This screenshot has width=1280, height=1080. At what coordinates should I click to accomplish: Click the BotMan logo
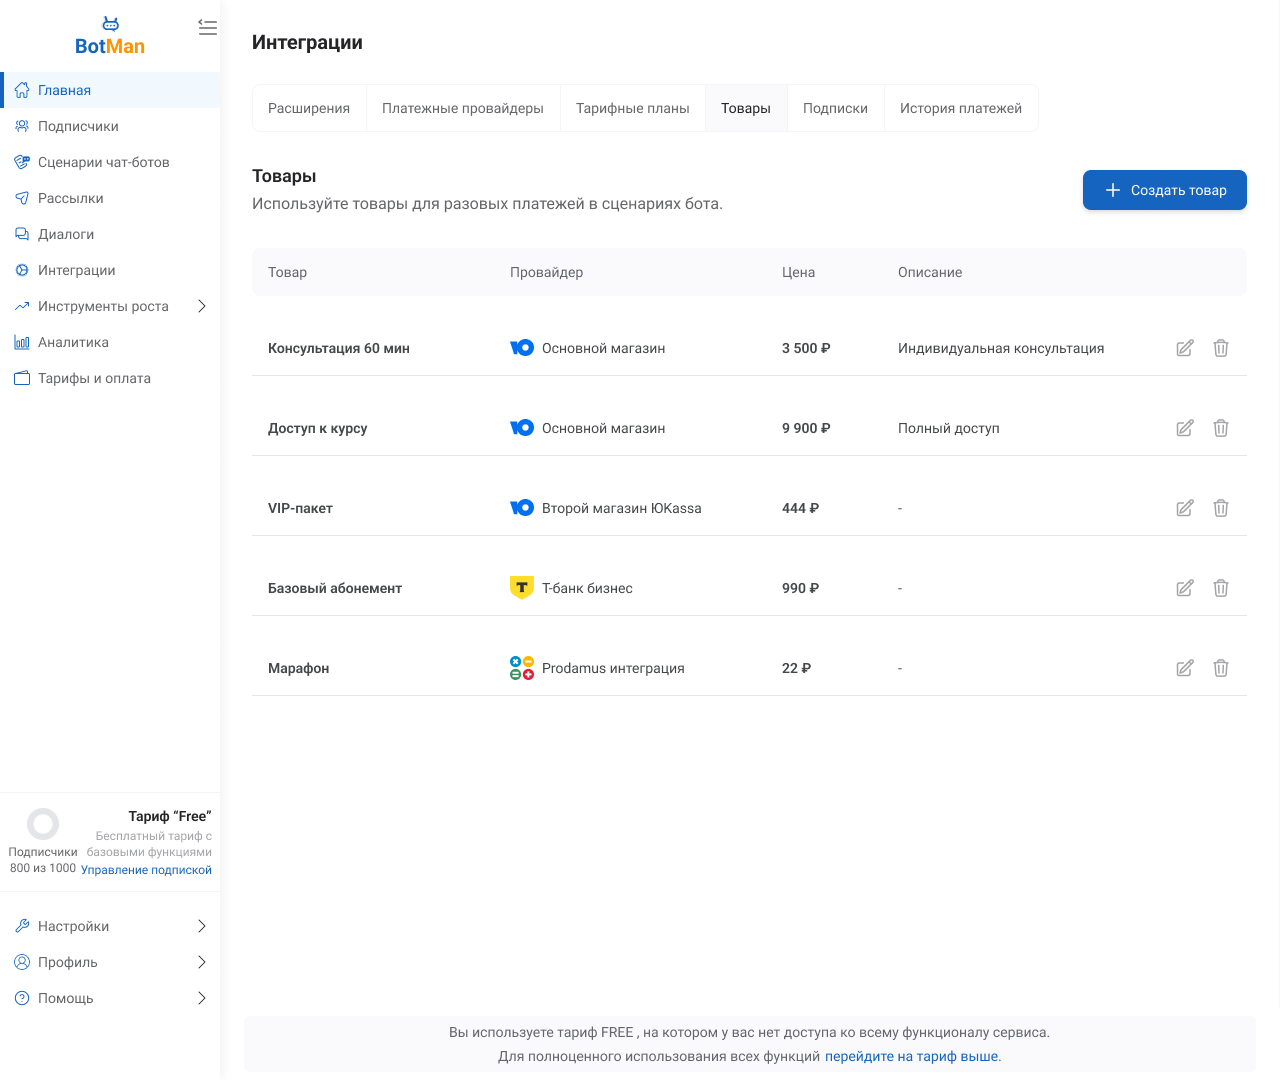coord(110,37)
